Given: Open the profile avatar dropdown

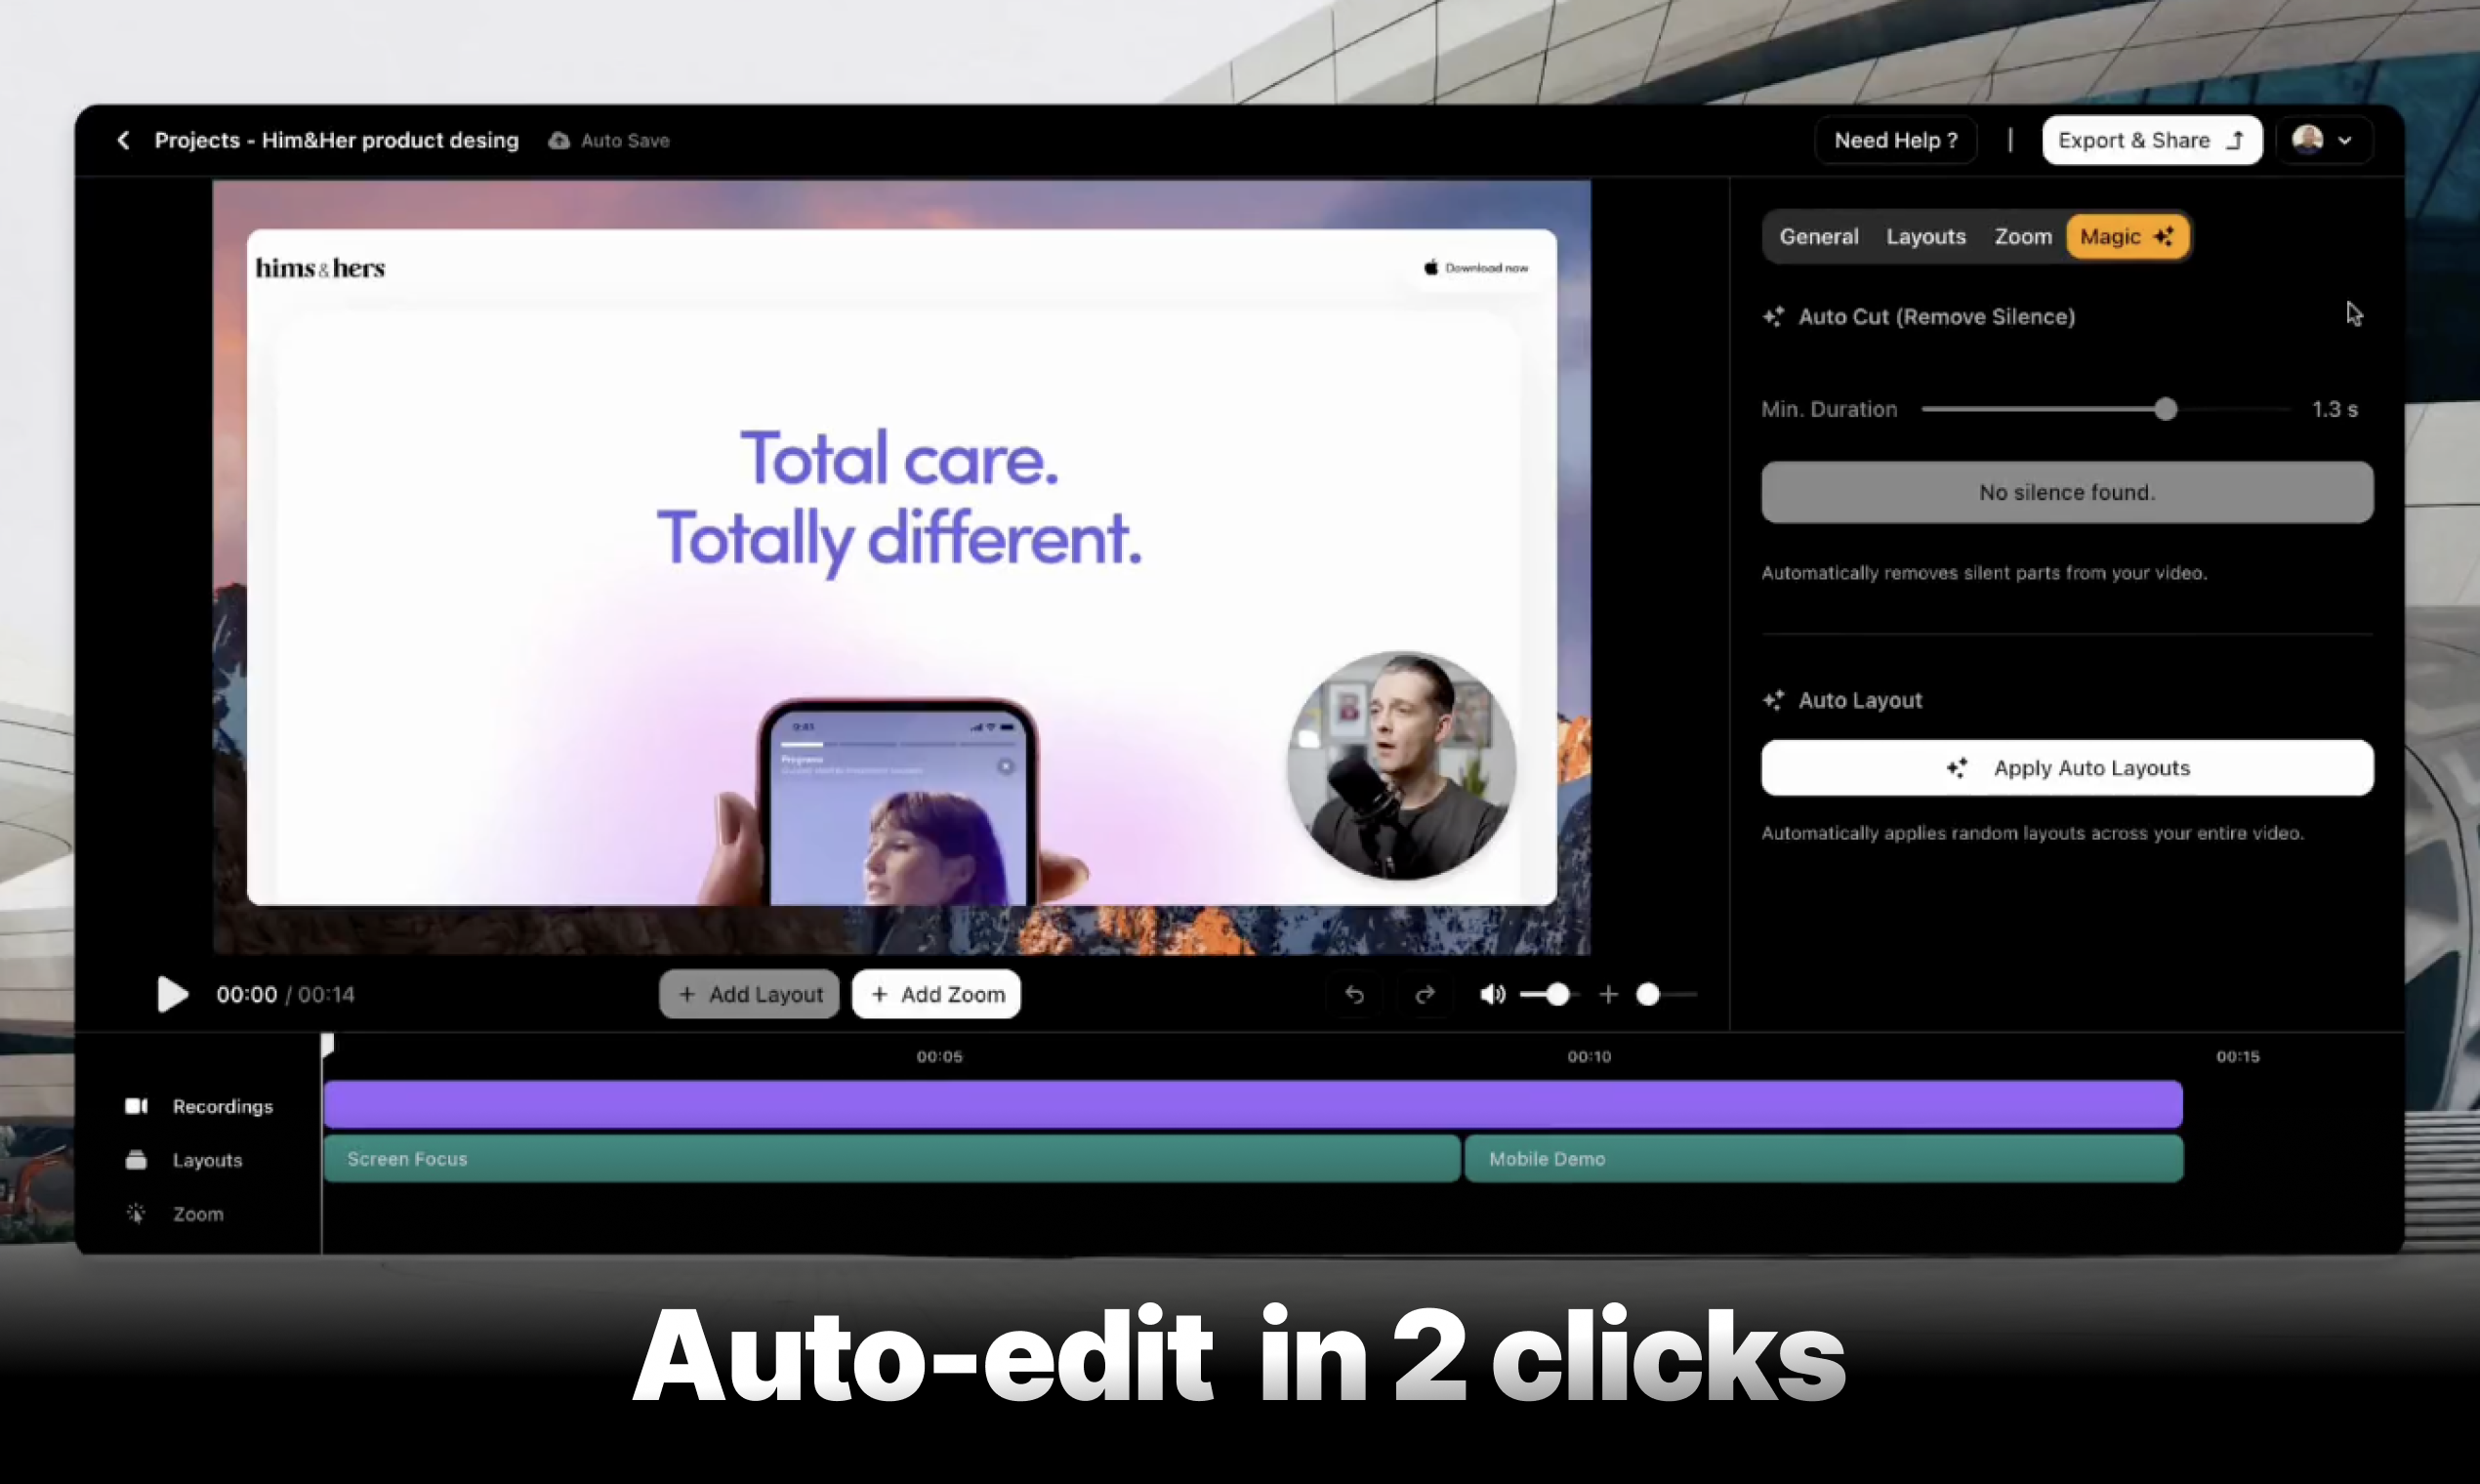Looking at the screenshot, I should click(2324, 140).
